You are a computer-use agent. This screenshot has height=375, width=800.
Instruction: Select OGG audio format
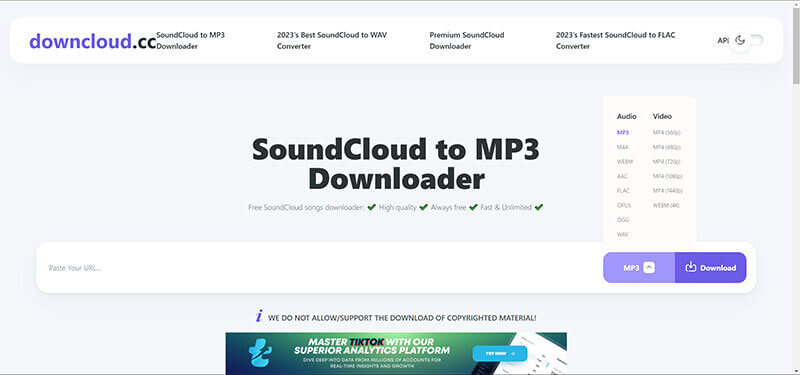622,220
